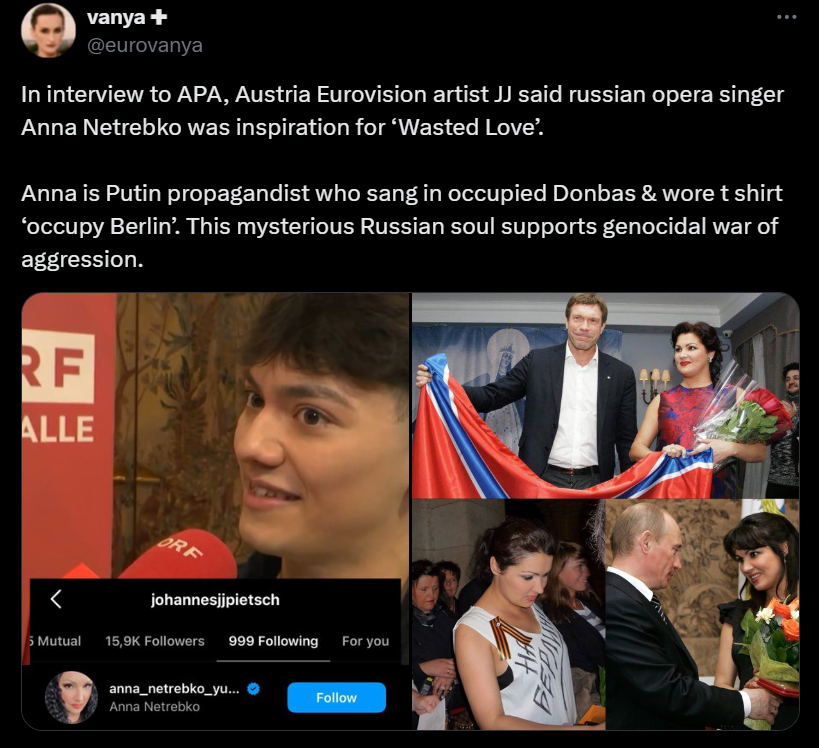This screenshot has height=748, width=819.
Task: Click the red ORF microphone in image
Action: tap(178, 556)
